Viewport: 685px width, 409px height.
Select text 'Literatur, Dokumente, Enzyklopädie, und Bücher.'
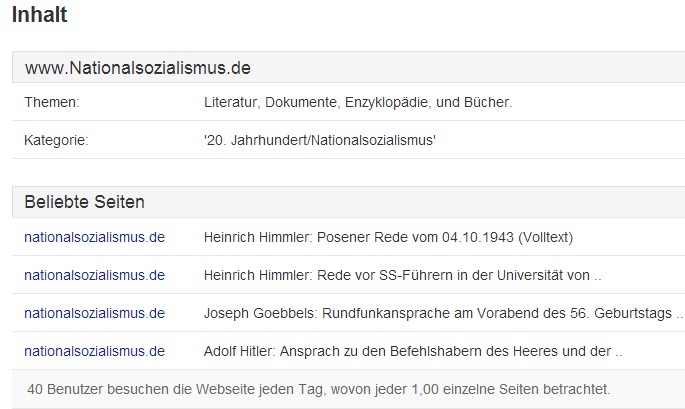point(358,102)
